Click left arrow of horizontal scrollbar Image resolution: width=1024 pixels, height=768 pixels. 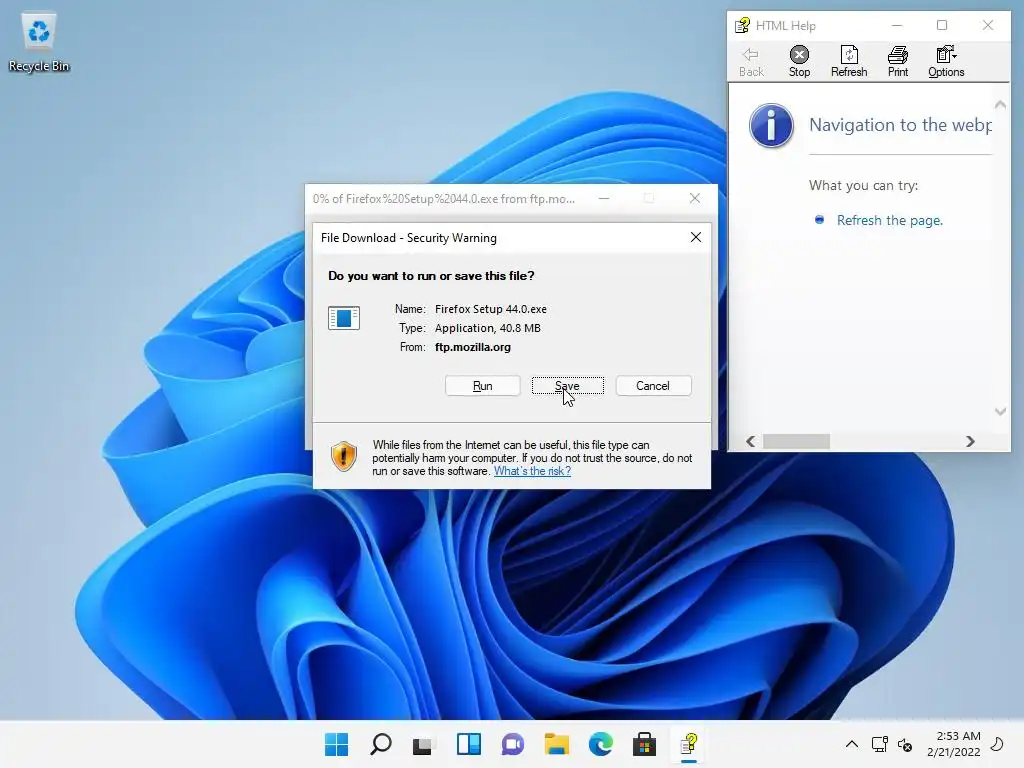(750, 441)
